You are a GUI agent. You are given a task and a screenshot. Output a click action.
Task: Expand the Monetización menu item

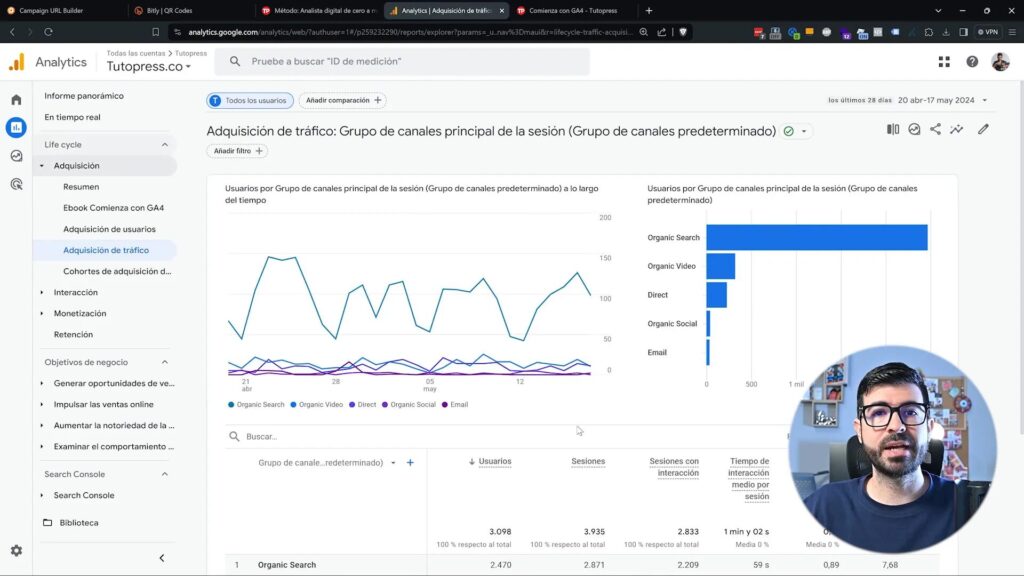coord(42,313)
